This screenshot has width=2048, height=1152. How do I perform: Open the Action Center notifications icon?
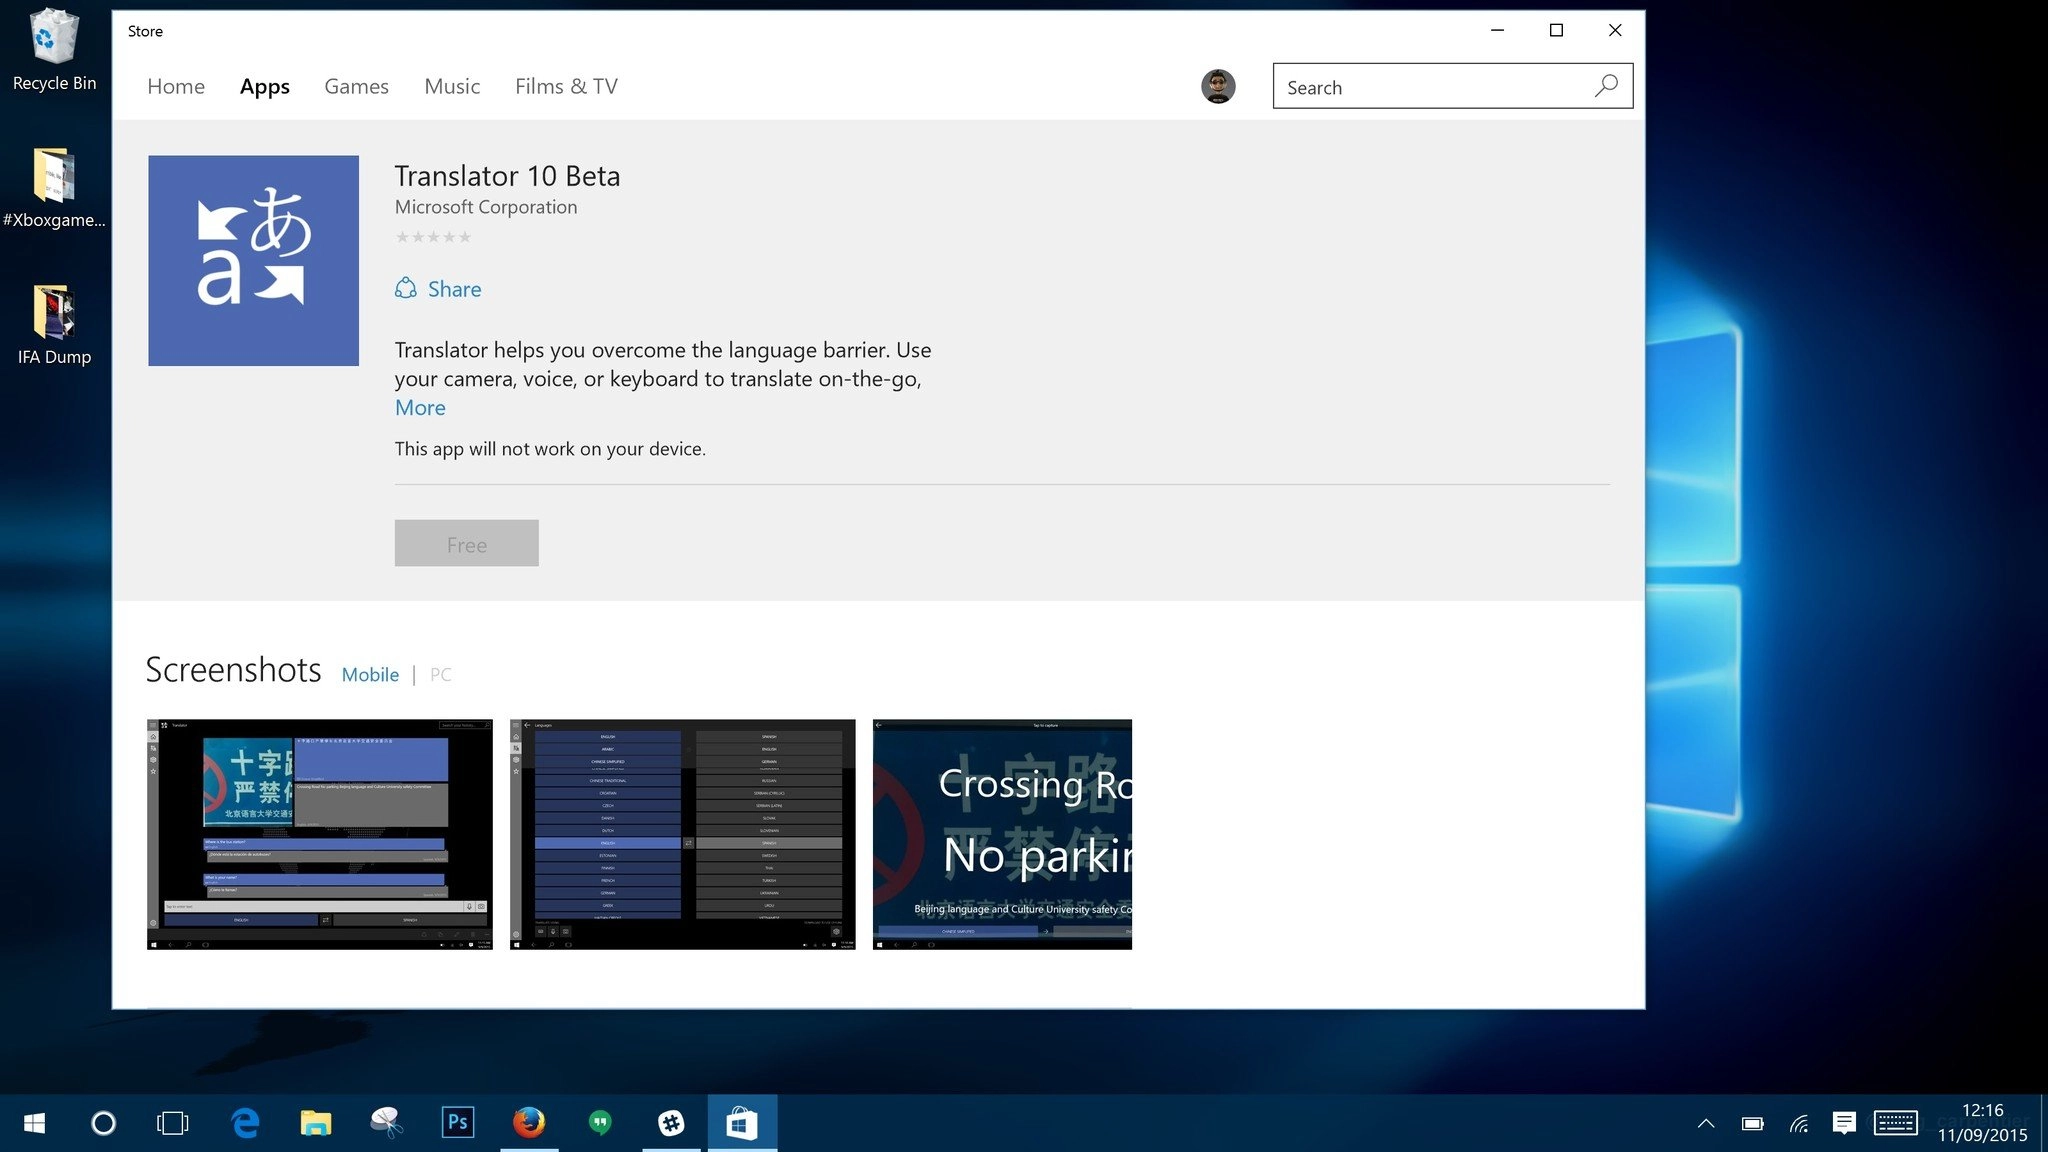tap(1844, 1123)
